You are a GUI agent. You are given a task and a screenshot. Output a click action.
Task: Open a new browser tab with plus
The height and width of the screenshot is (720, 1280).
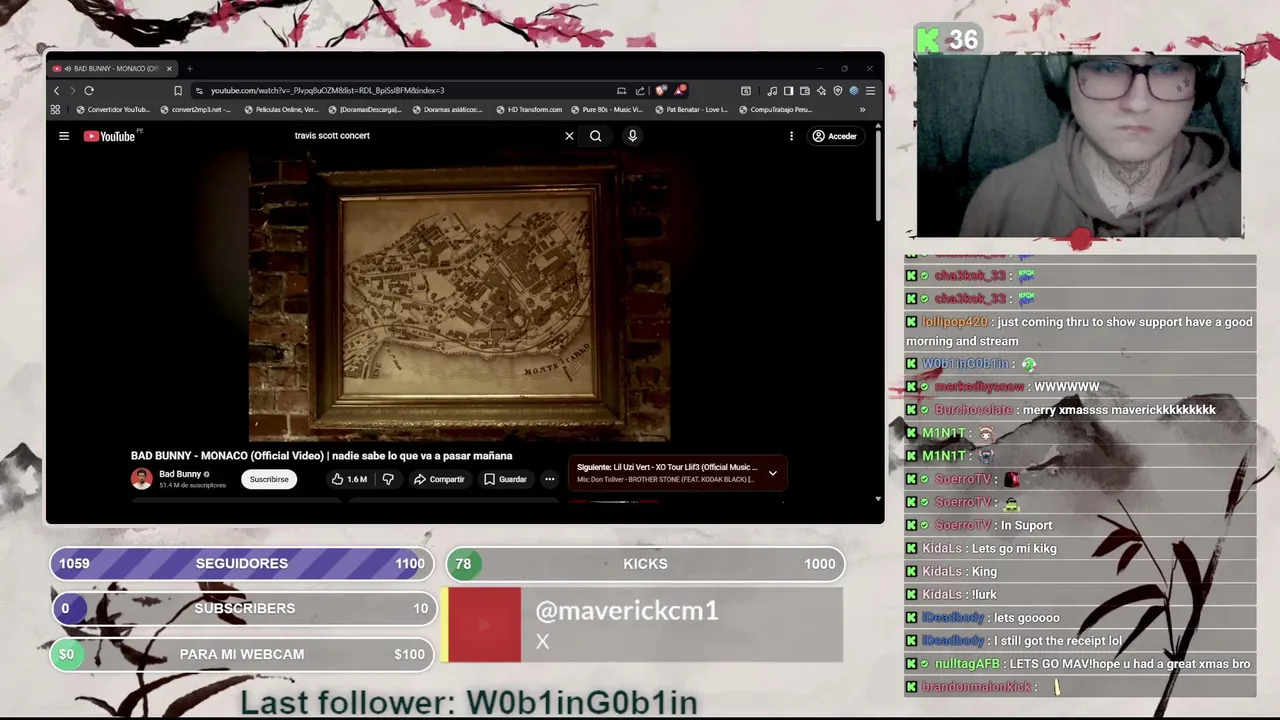pyautogui.click(x=189, y=69)
